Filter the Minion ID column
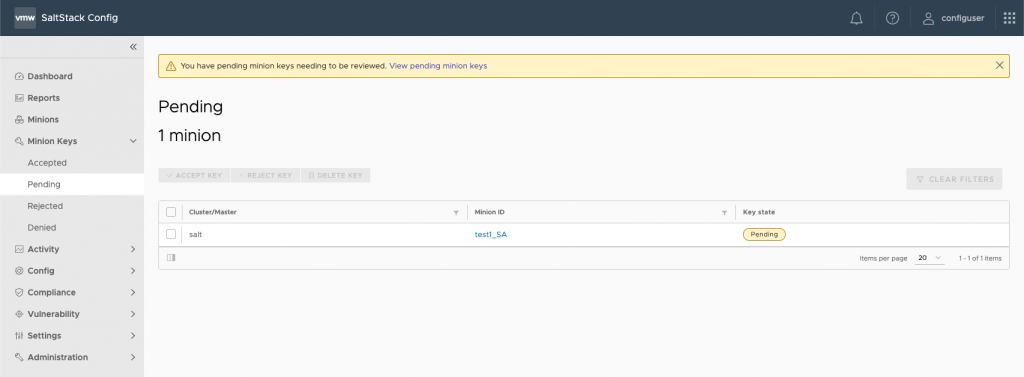Screen dimensions: 1024x377 point(724,213)
